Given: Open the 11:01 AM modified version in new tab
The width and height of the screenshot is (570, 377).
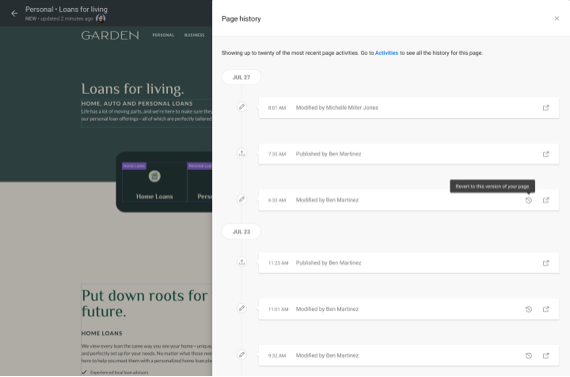Looking at the screenshot, I should pos(546,309).
